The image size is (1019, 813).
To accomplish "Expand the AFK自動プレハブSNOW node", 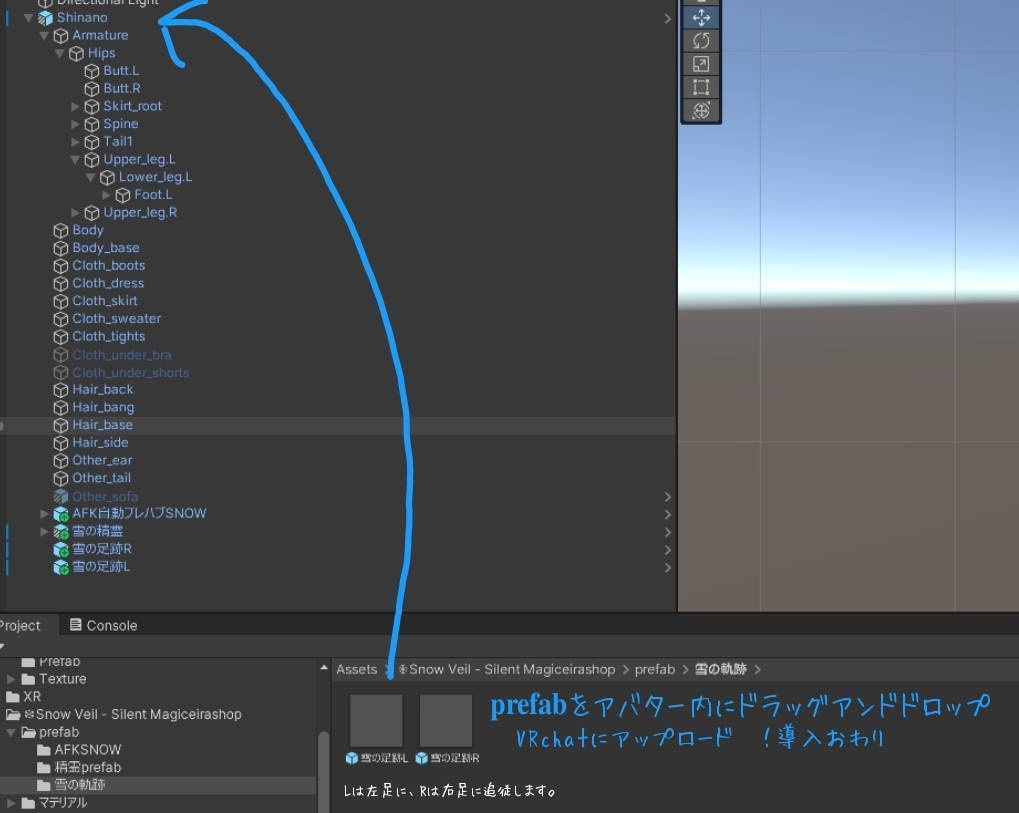I will (x=44, y=514).
